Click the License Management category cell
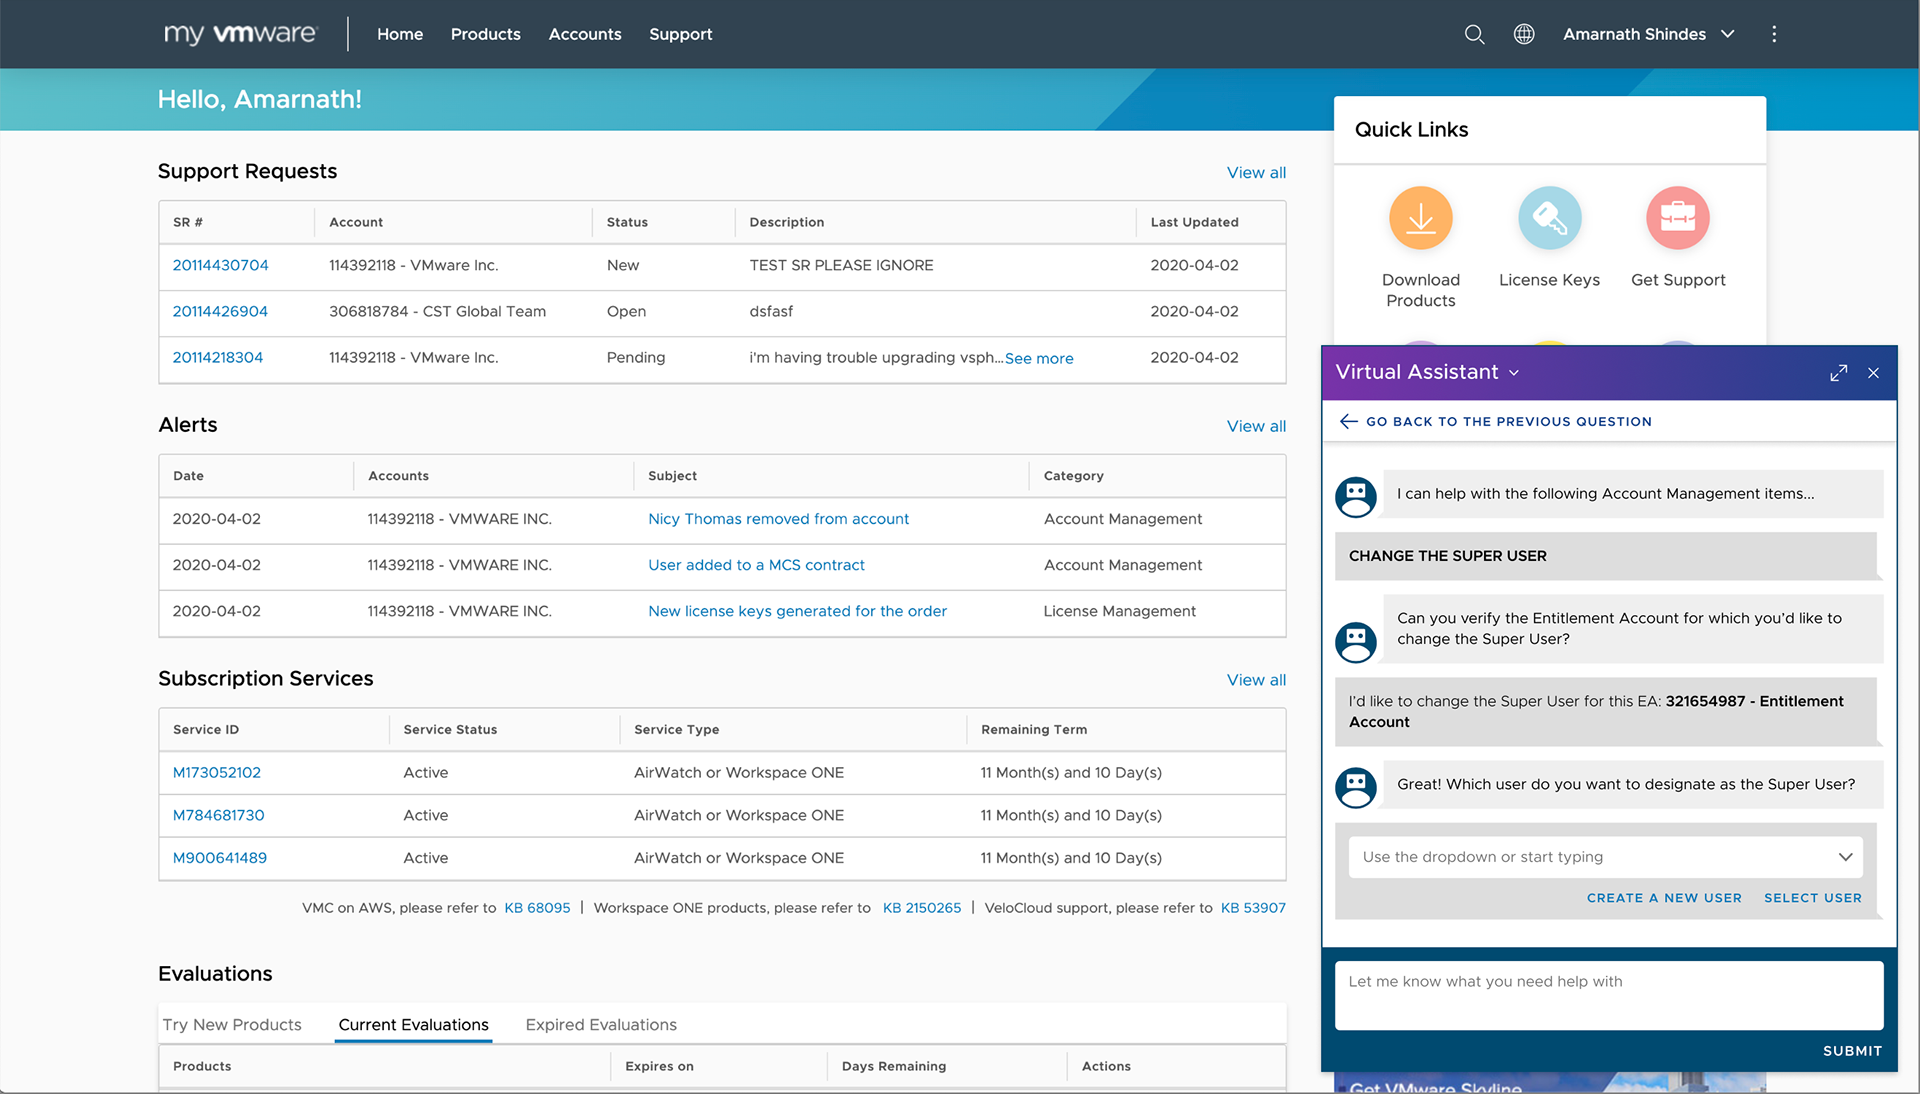The image size is (1920, 1094). click(x=1119, y=611)
